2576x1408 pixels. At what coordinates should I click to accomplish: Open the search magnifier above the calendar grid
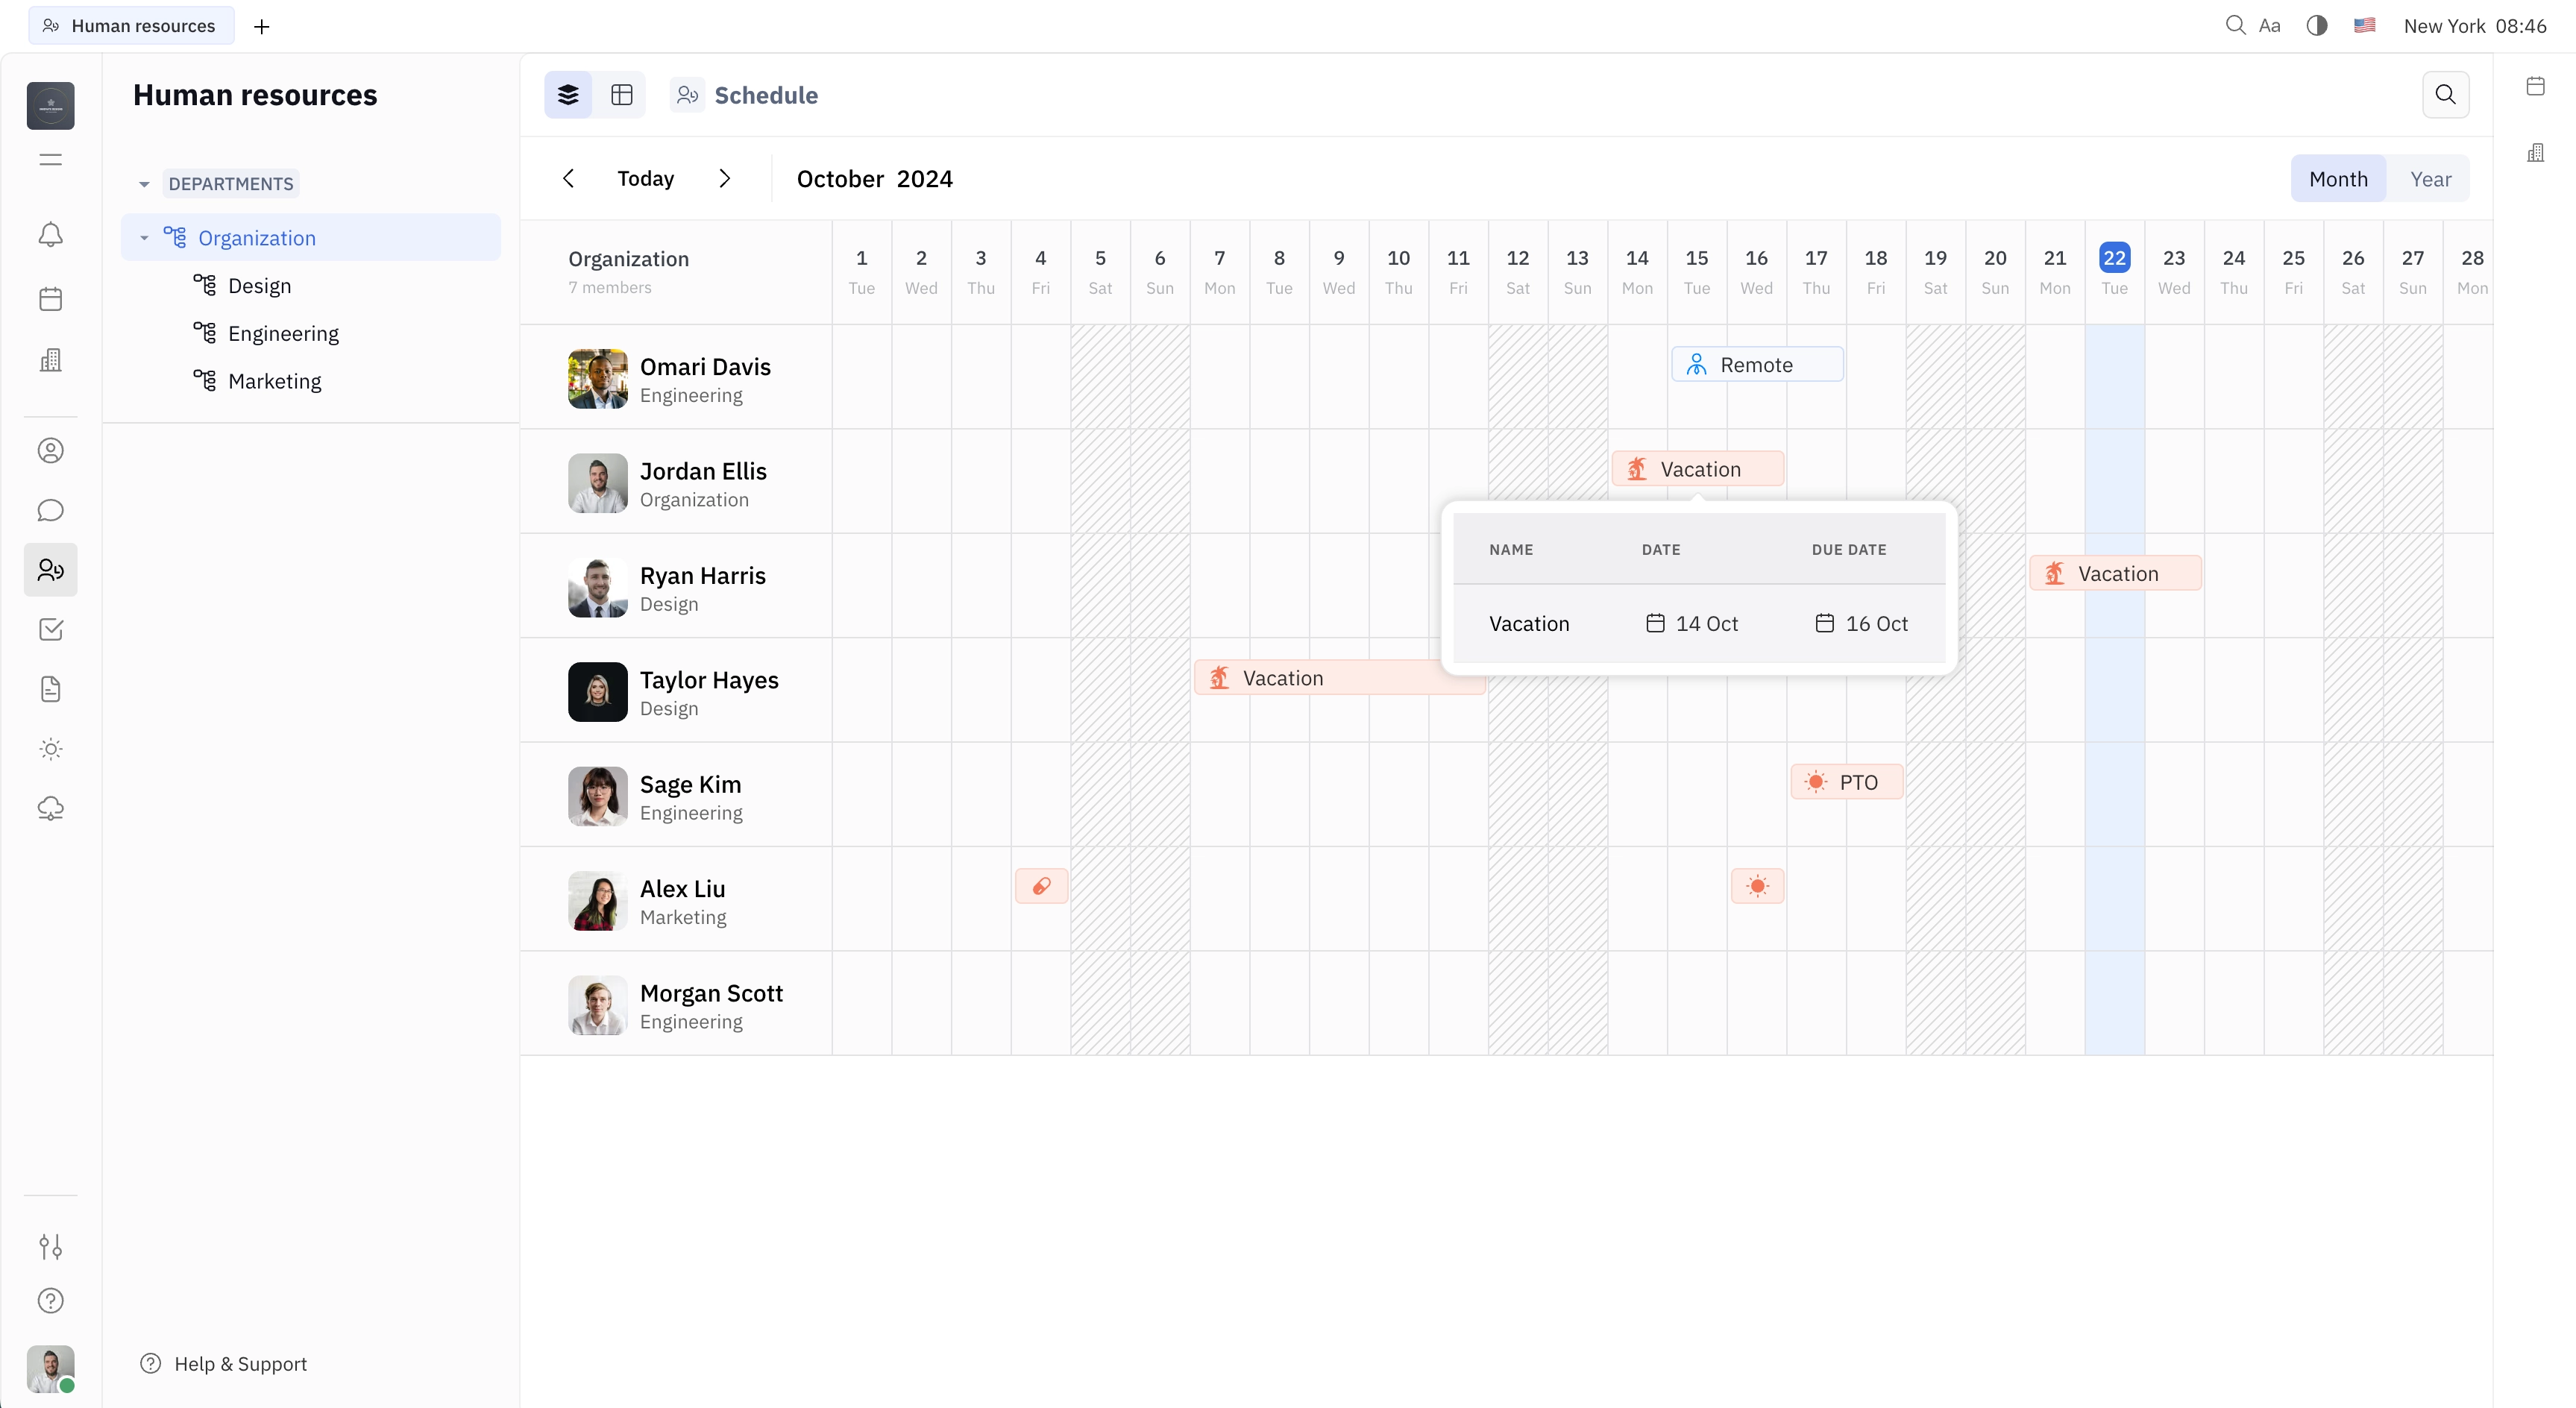tap(2446, 95)
